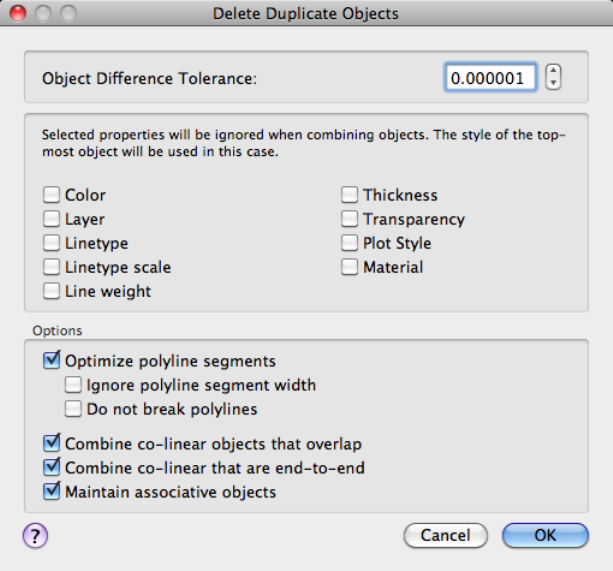The image size is (613, 571).
Task: Click the Object Difference Tolerance input field
Action: (x=490, y=77)
